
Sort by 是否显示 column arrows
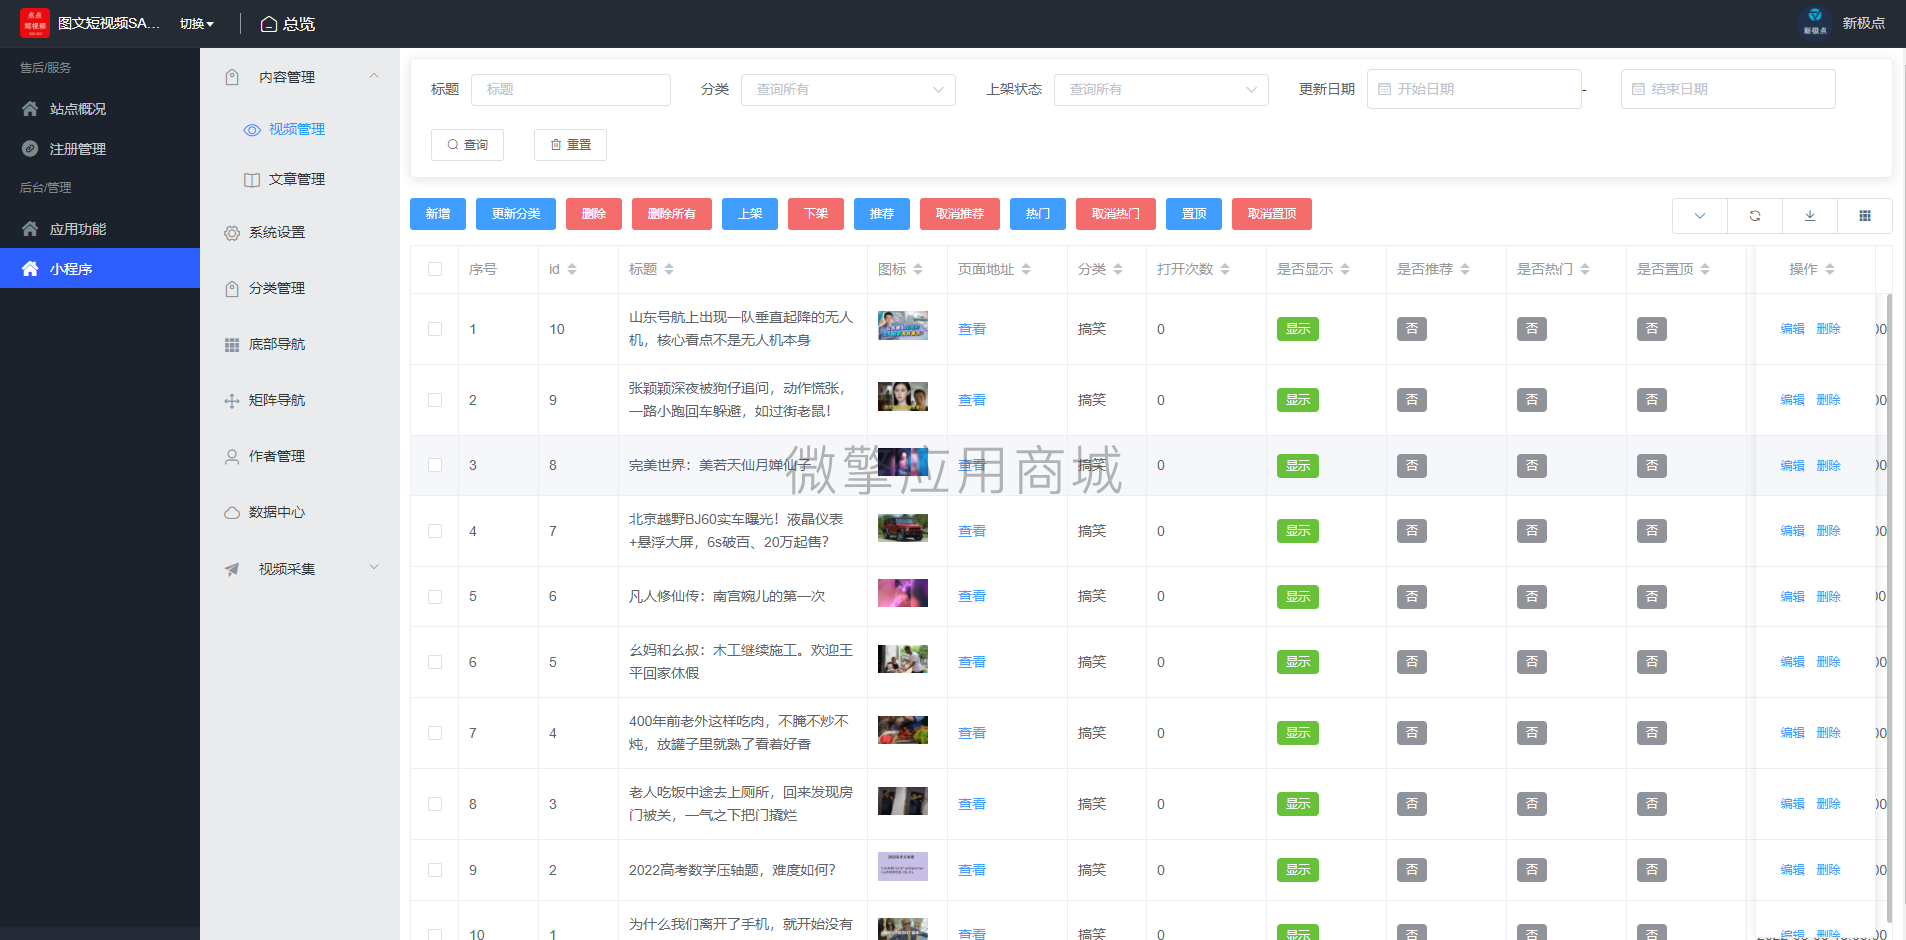[1345, 269]
